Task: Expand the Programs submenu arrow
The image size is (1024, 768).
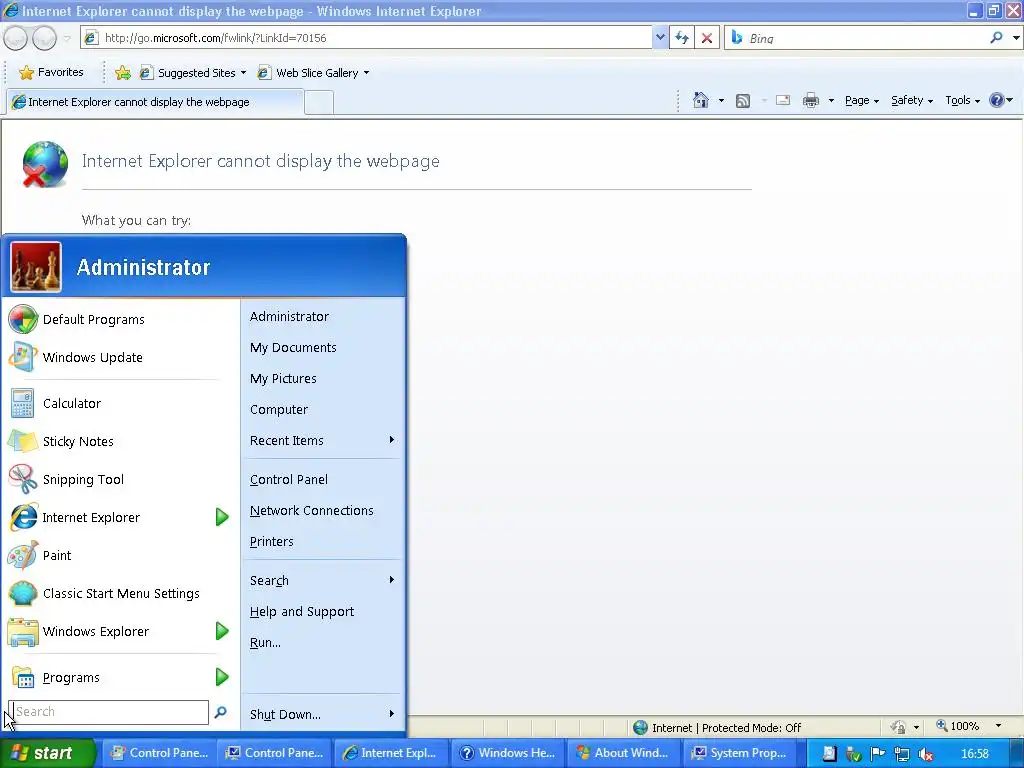Action: tap(222, 677)
